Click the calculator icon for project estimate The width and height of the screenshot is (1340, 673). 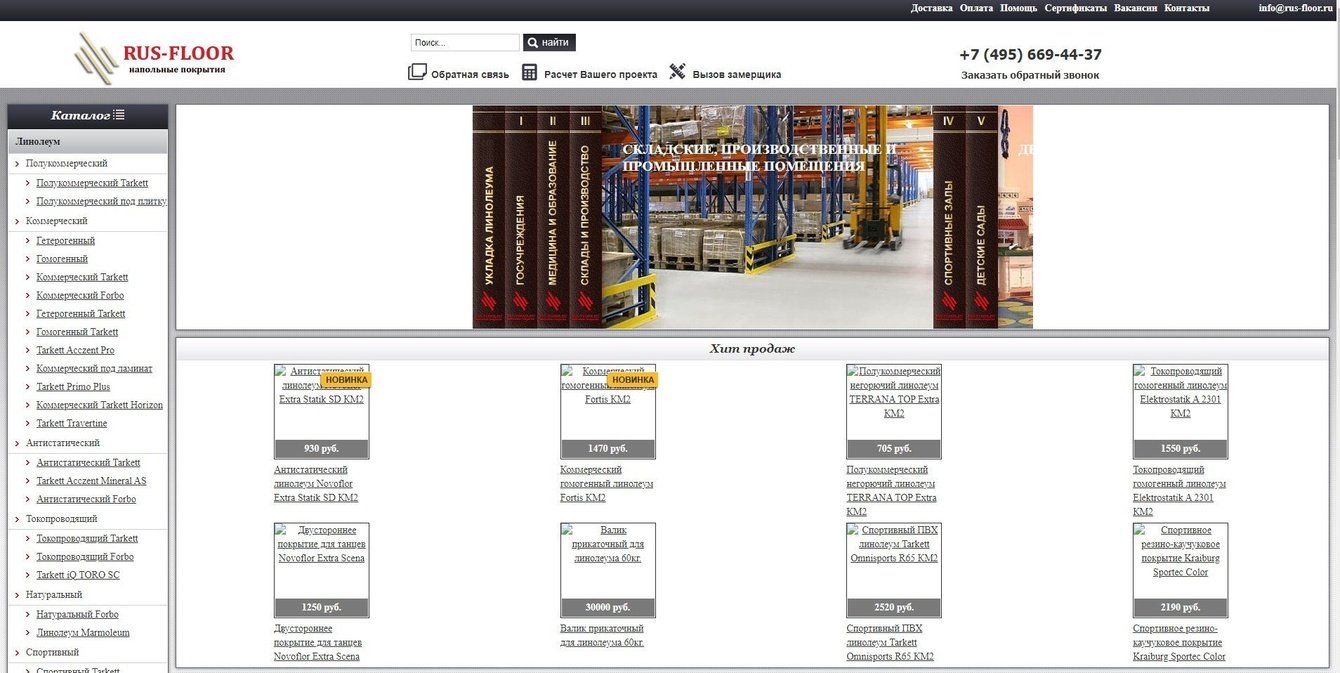click(529, 72)
